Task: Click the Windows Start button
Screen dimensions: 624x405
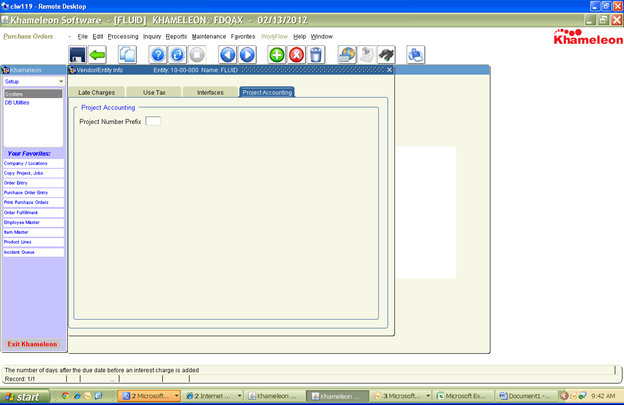Action: tap(25, 397)
